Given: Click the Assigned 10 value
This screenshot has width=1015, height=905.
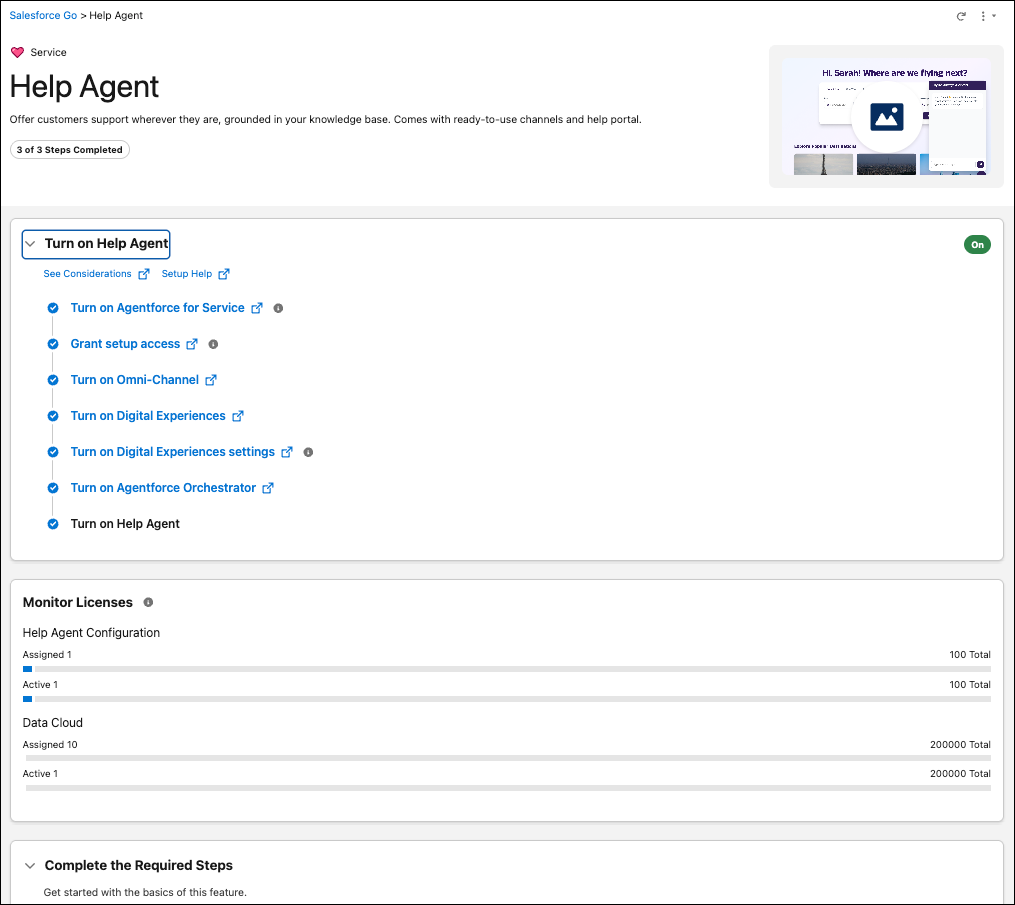Looking at the screenshot, I should (x=50, y=744).
